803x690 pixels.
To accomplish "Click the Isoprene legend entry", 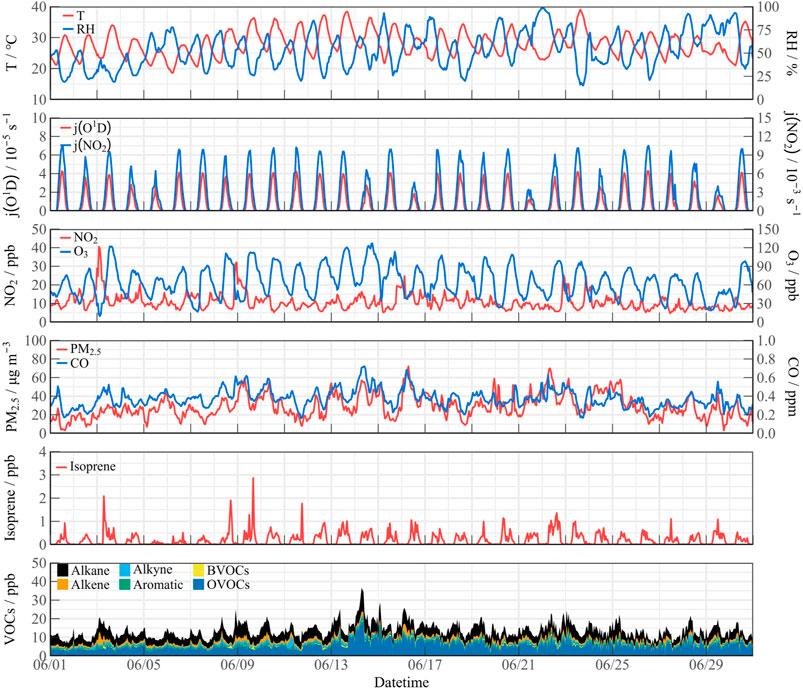I will click(85, 467).
